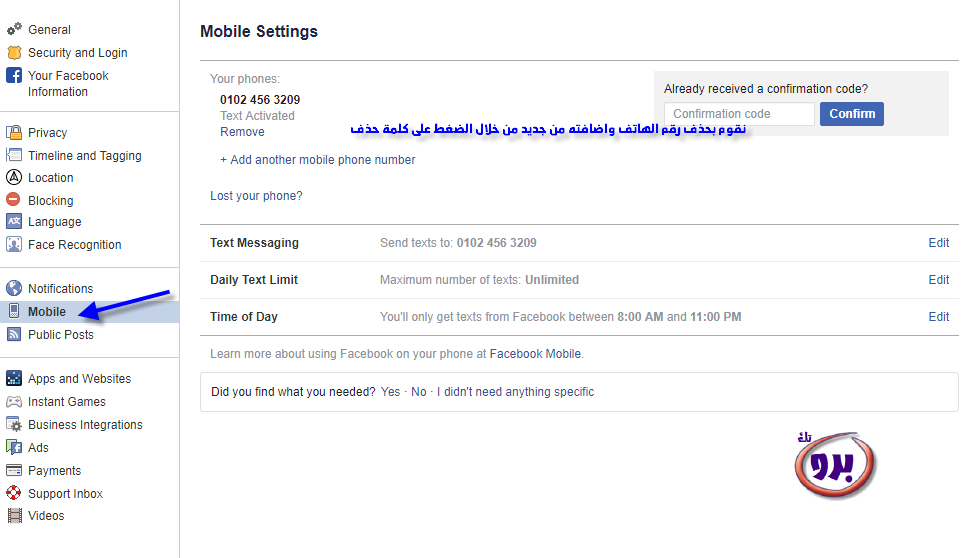
Task: Edit the Text Messaging setting
Action: click(x=938, y=243)
